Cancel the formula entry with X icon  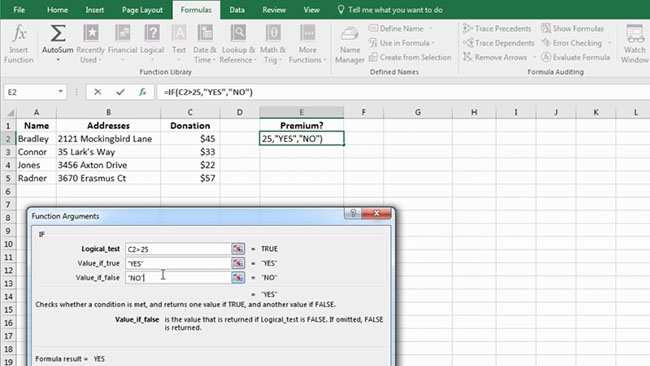coord(97,92)
